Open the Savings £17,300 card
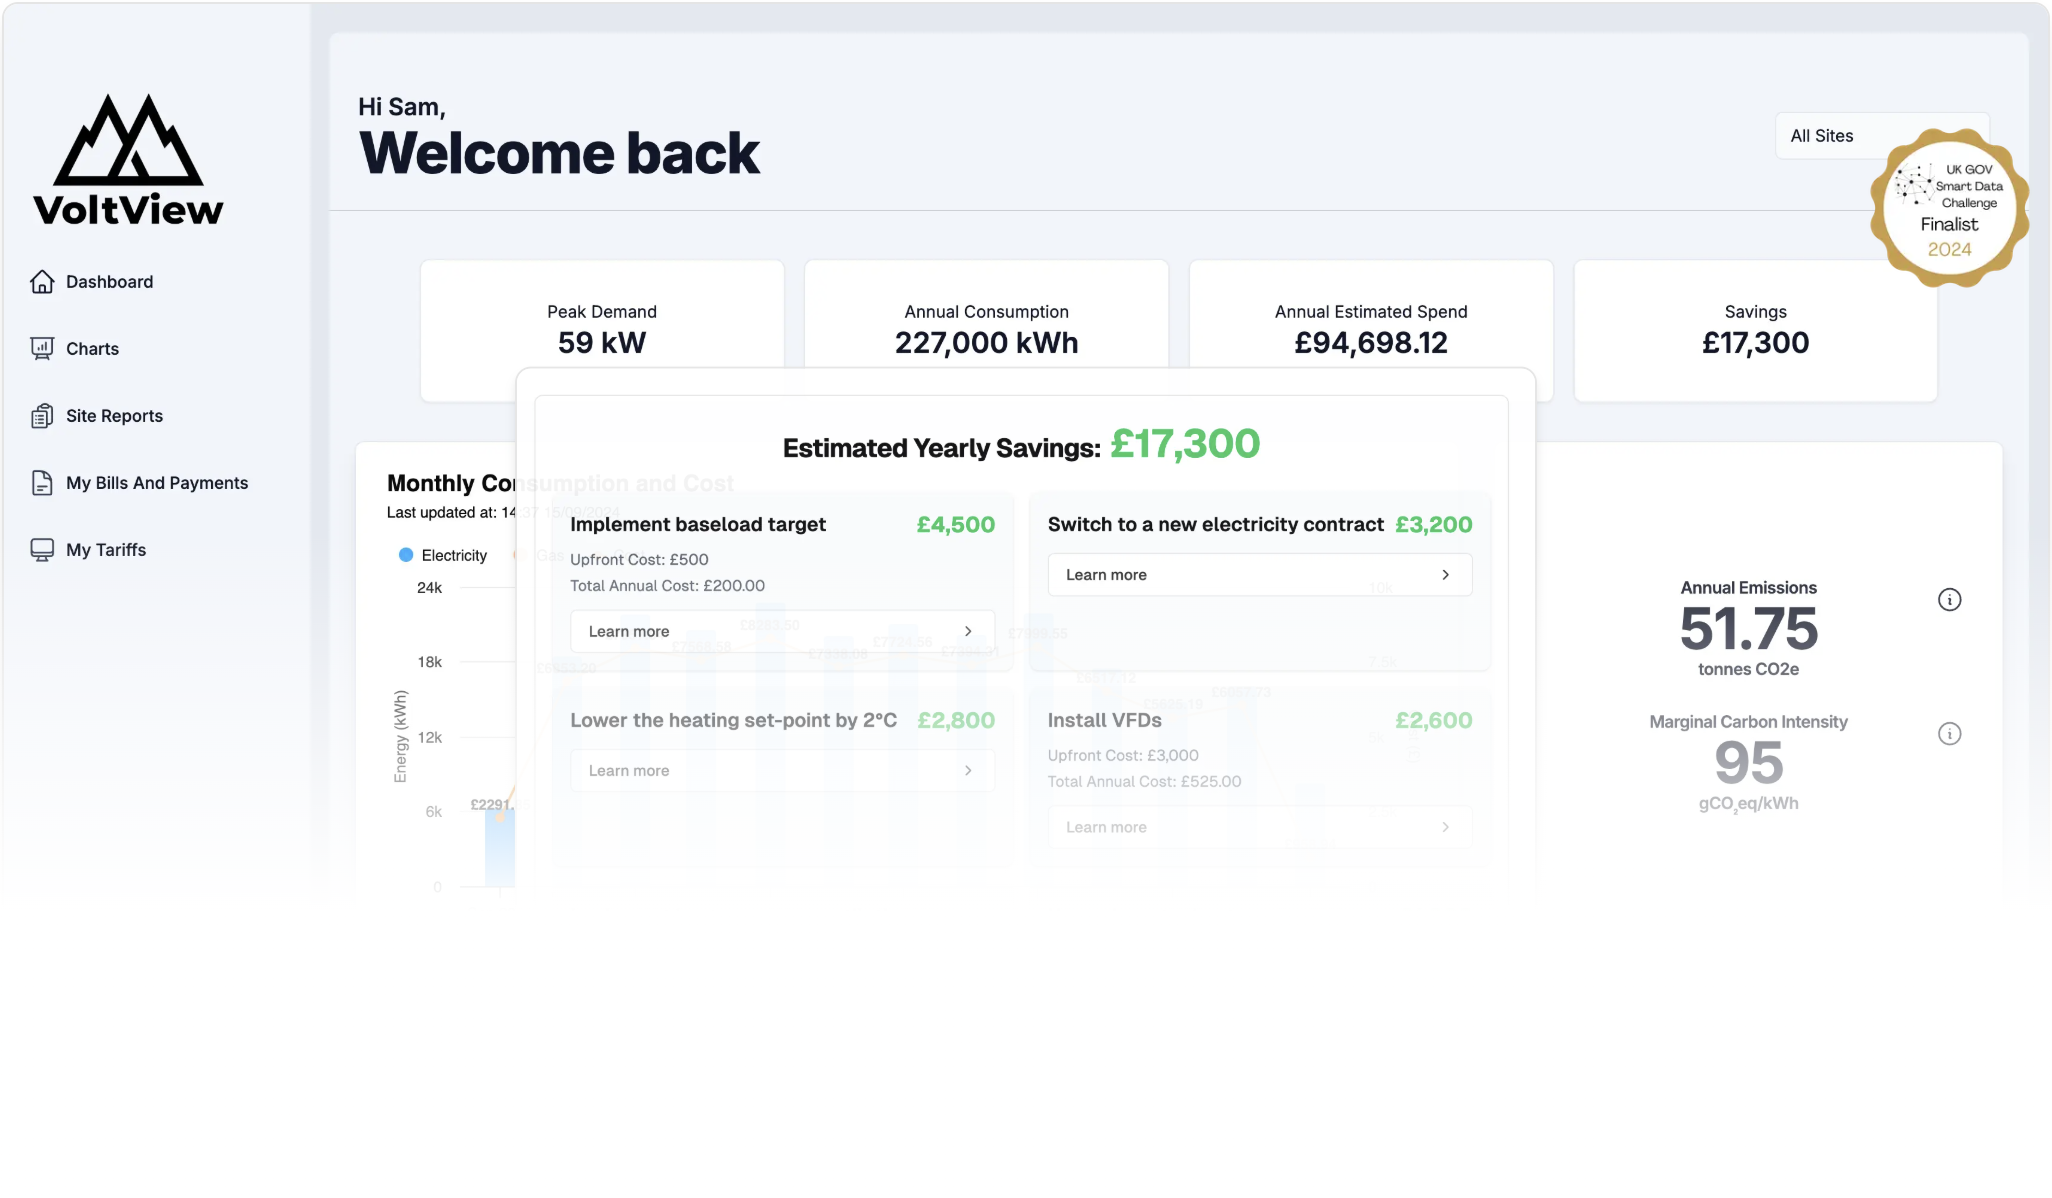Image resolution: width=2052 pixels, height=1198 pixels. [x=1755, y=330]
